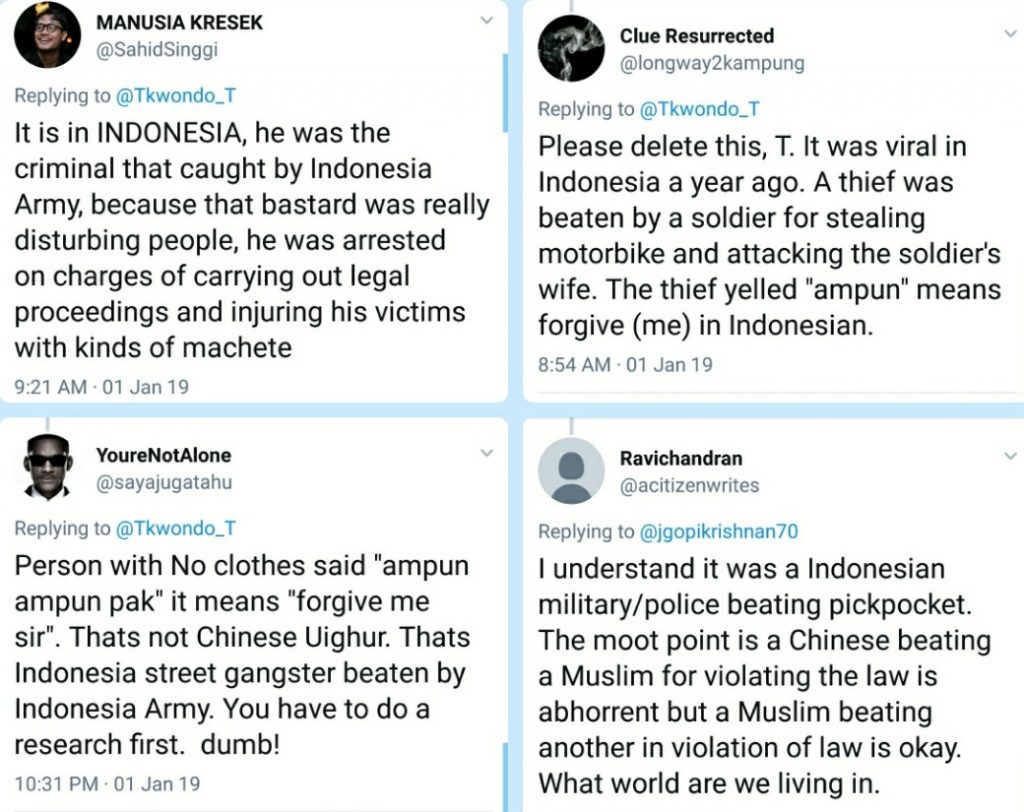Visit the @longway2kampung handle
The image size is (1024, 812).
[711, 63]
